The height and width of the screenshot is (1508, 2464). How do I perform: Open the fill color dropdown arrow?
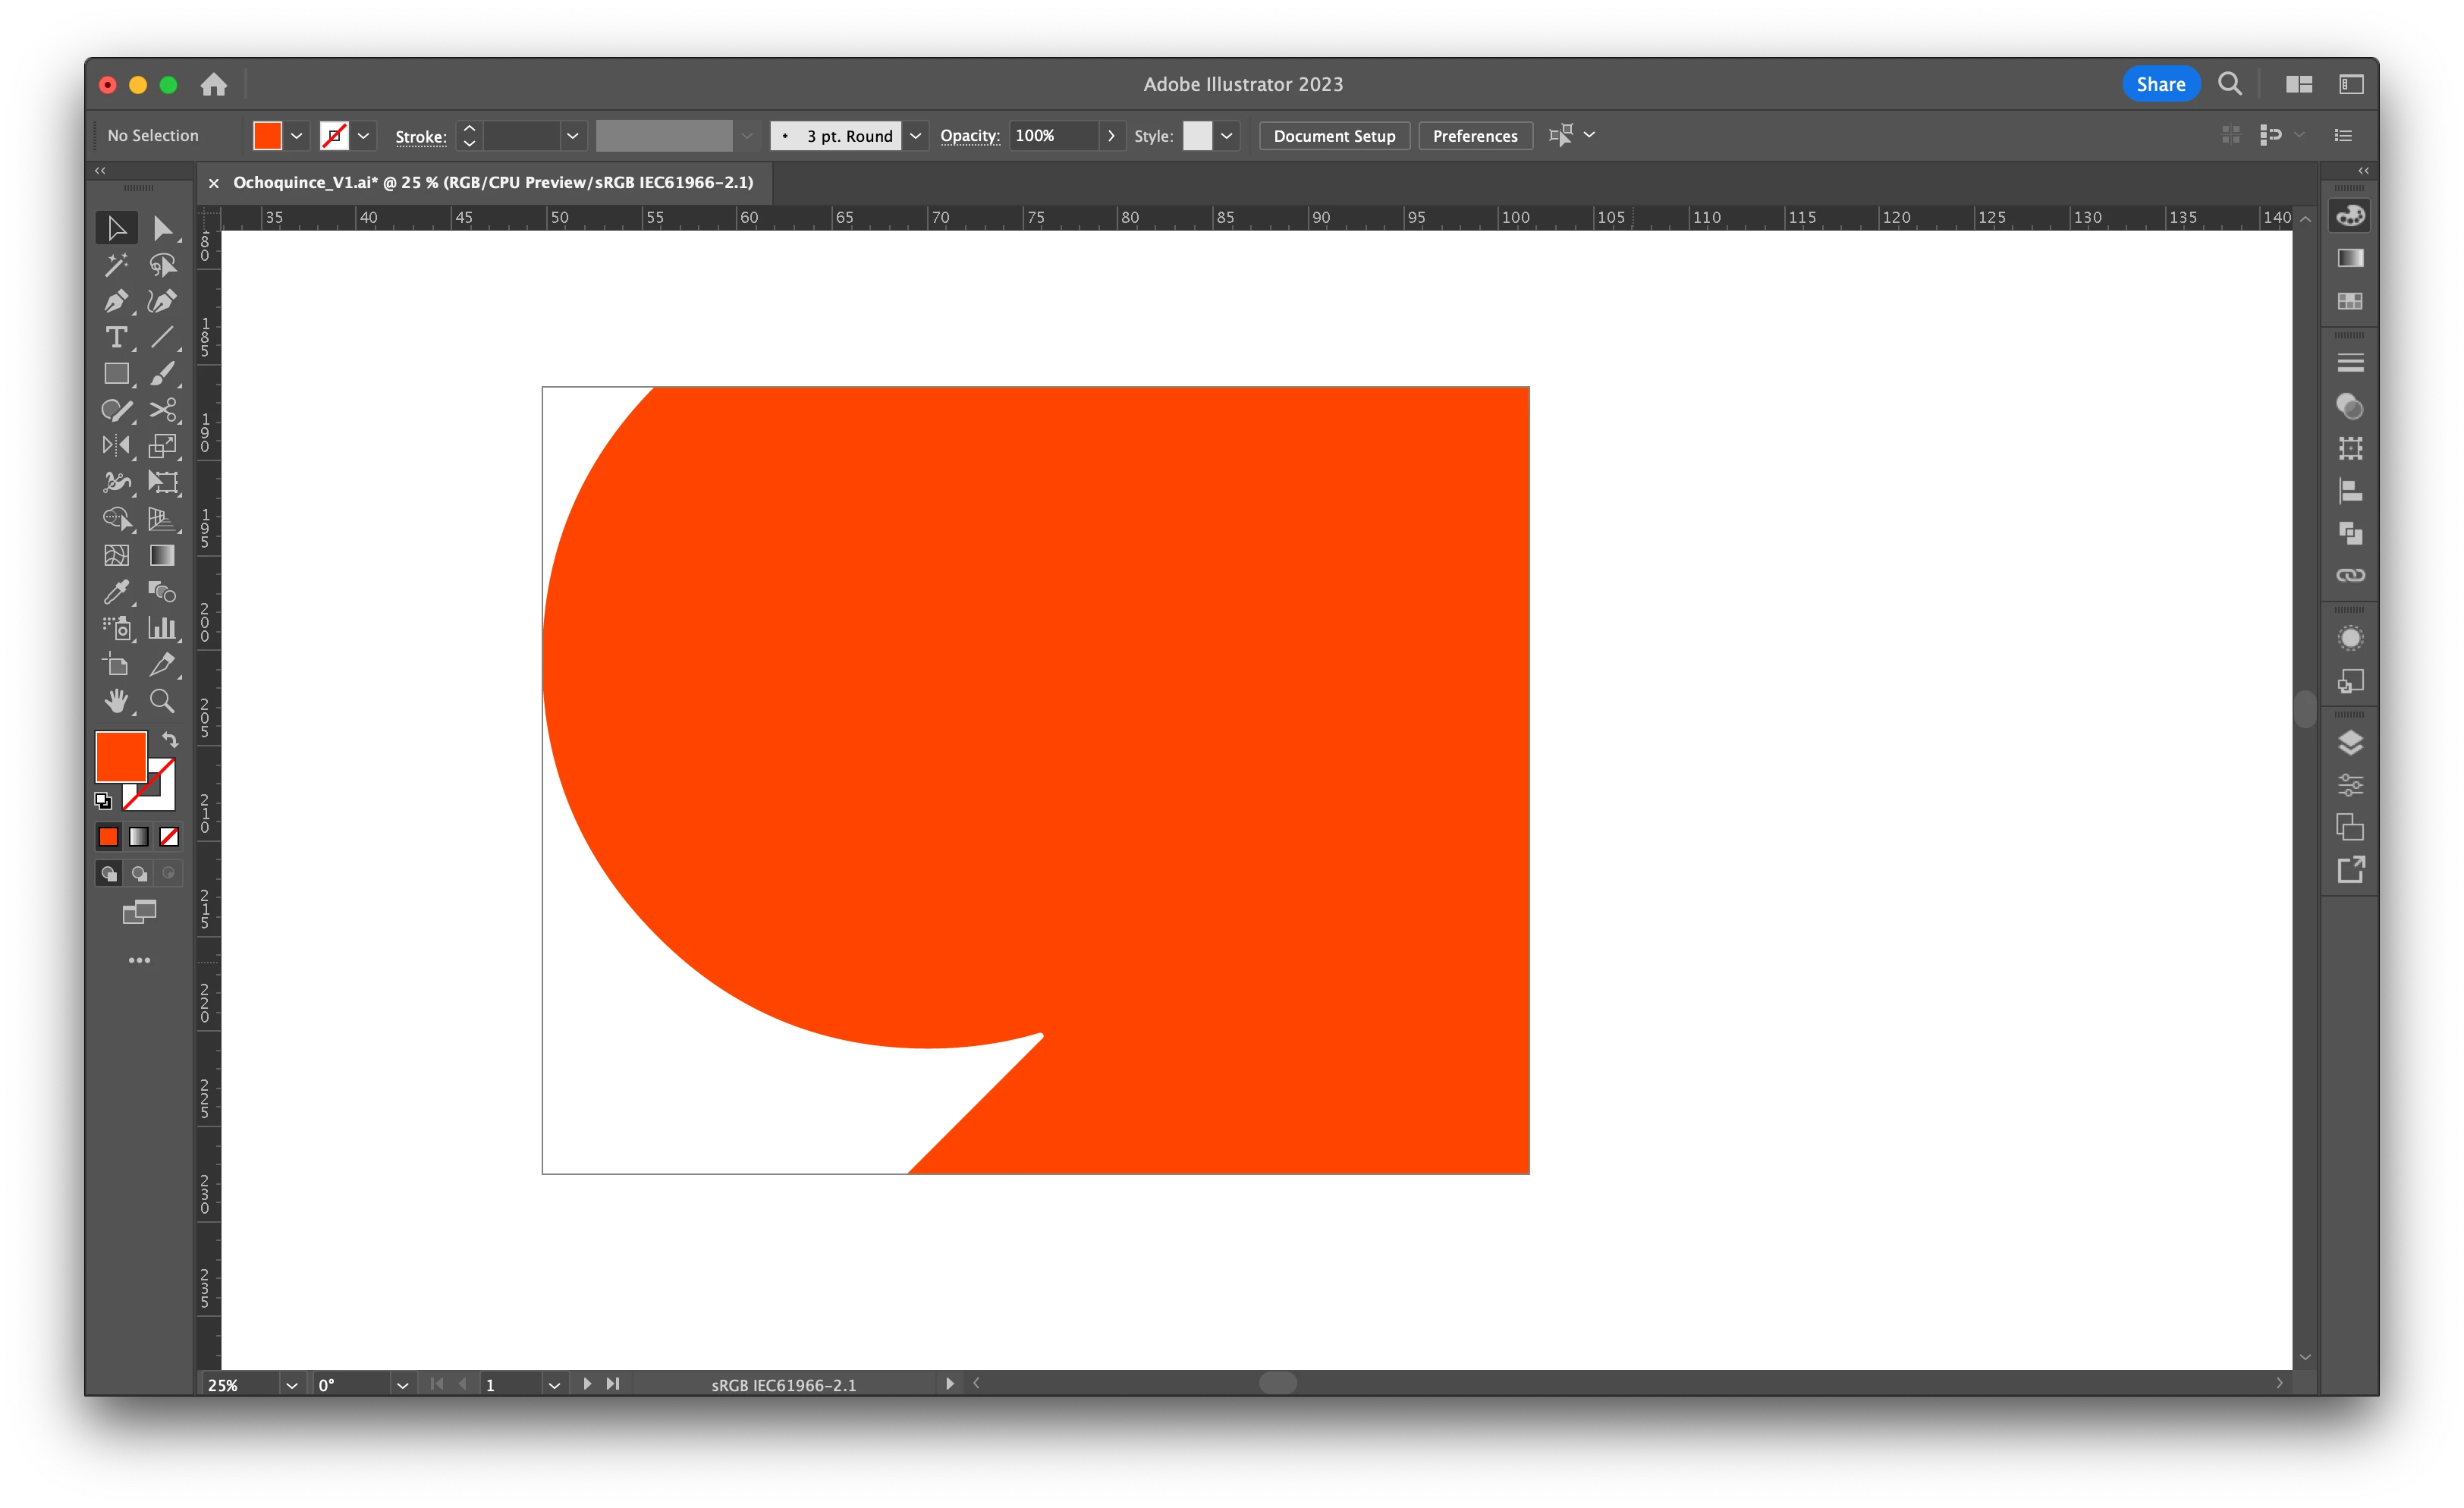click(296, 136)
